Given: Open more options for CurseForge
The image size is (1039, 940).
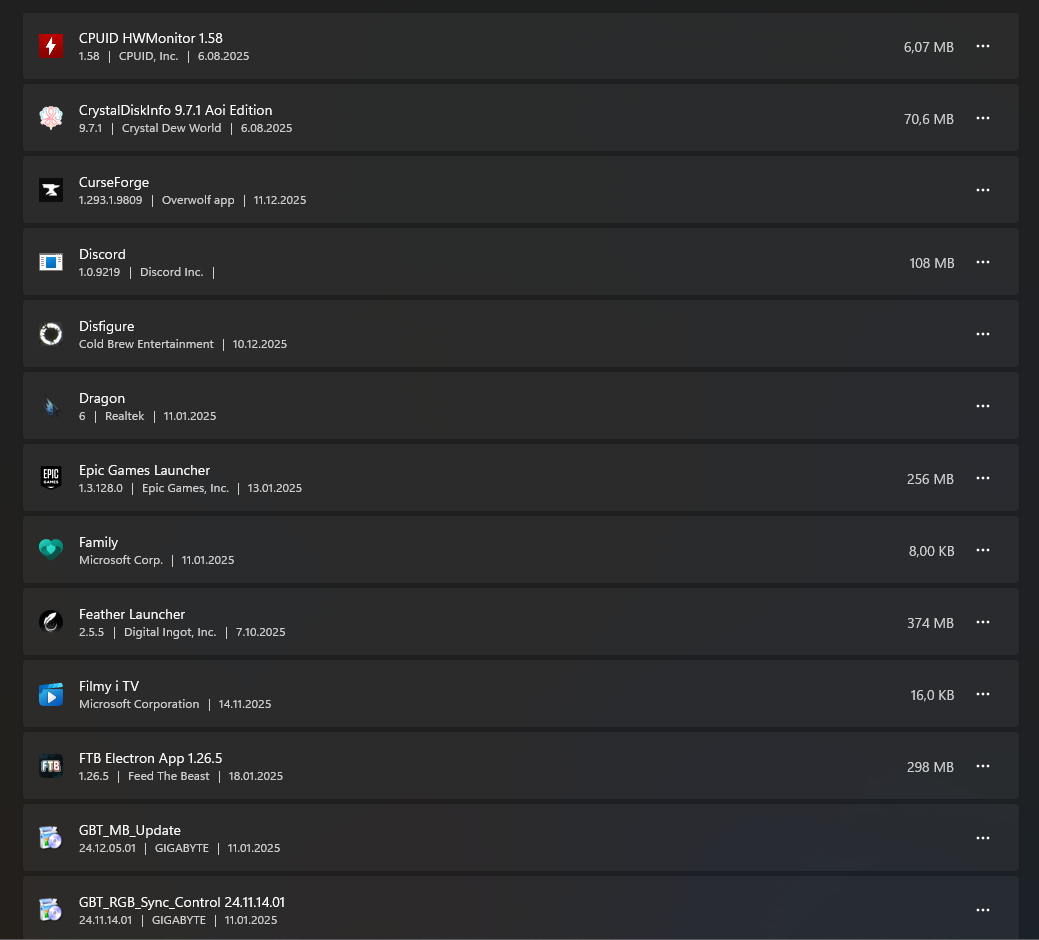Looking at the screenshot, I should pos(982,190).
